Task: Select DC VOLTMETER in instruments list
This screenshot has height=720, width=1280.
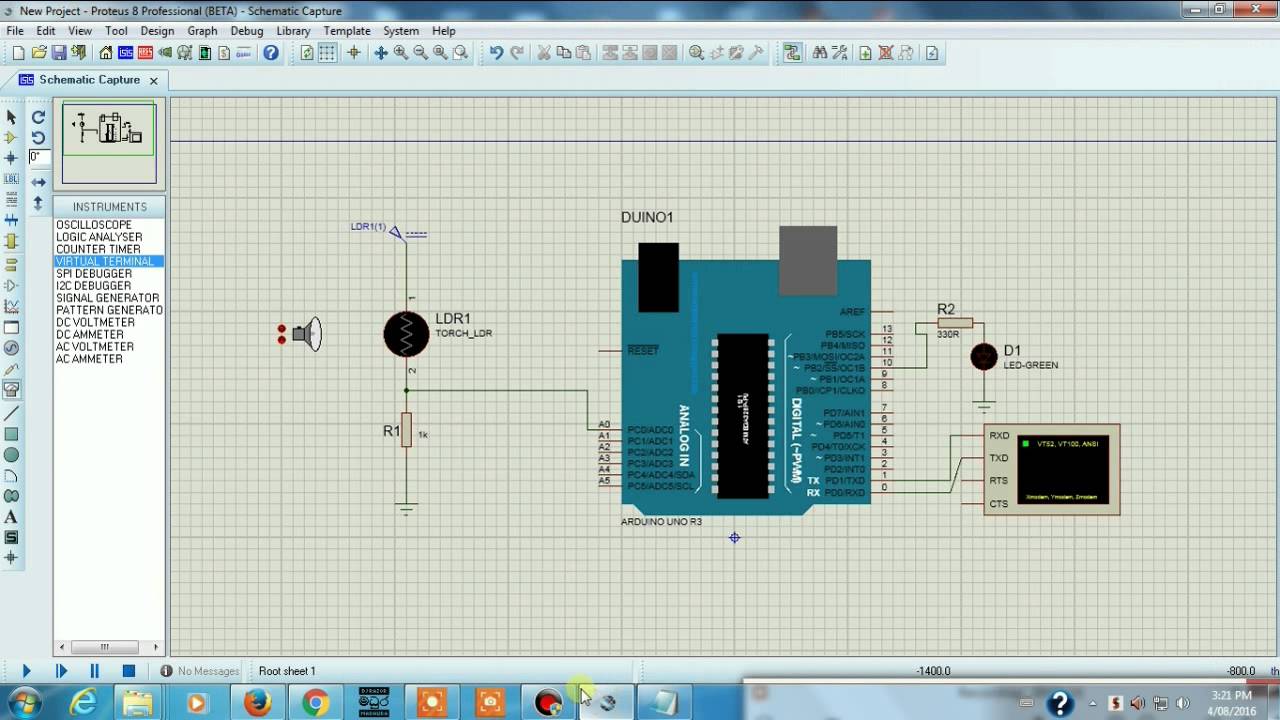Action: pyautogui.click(x=96, y=322)
